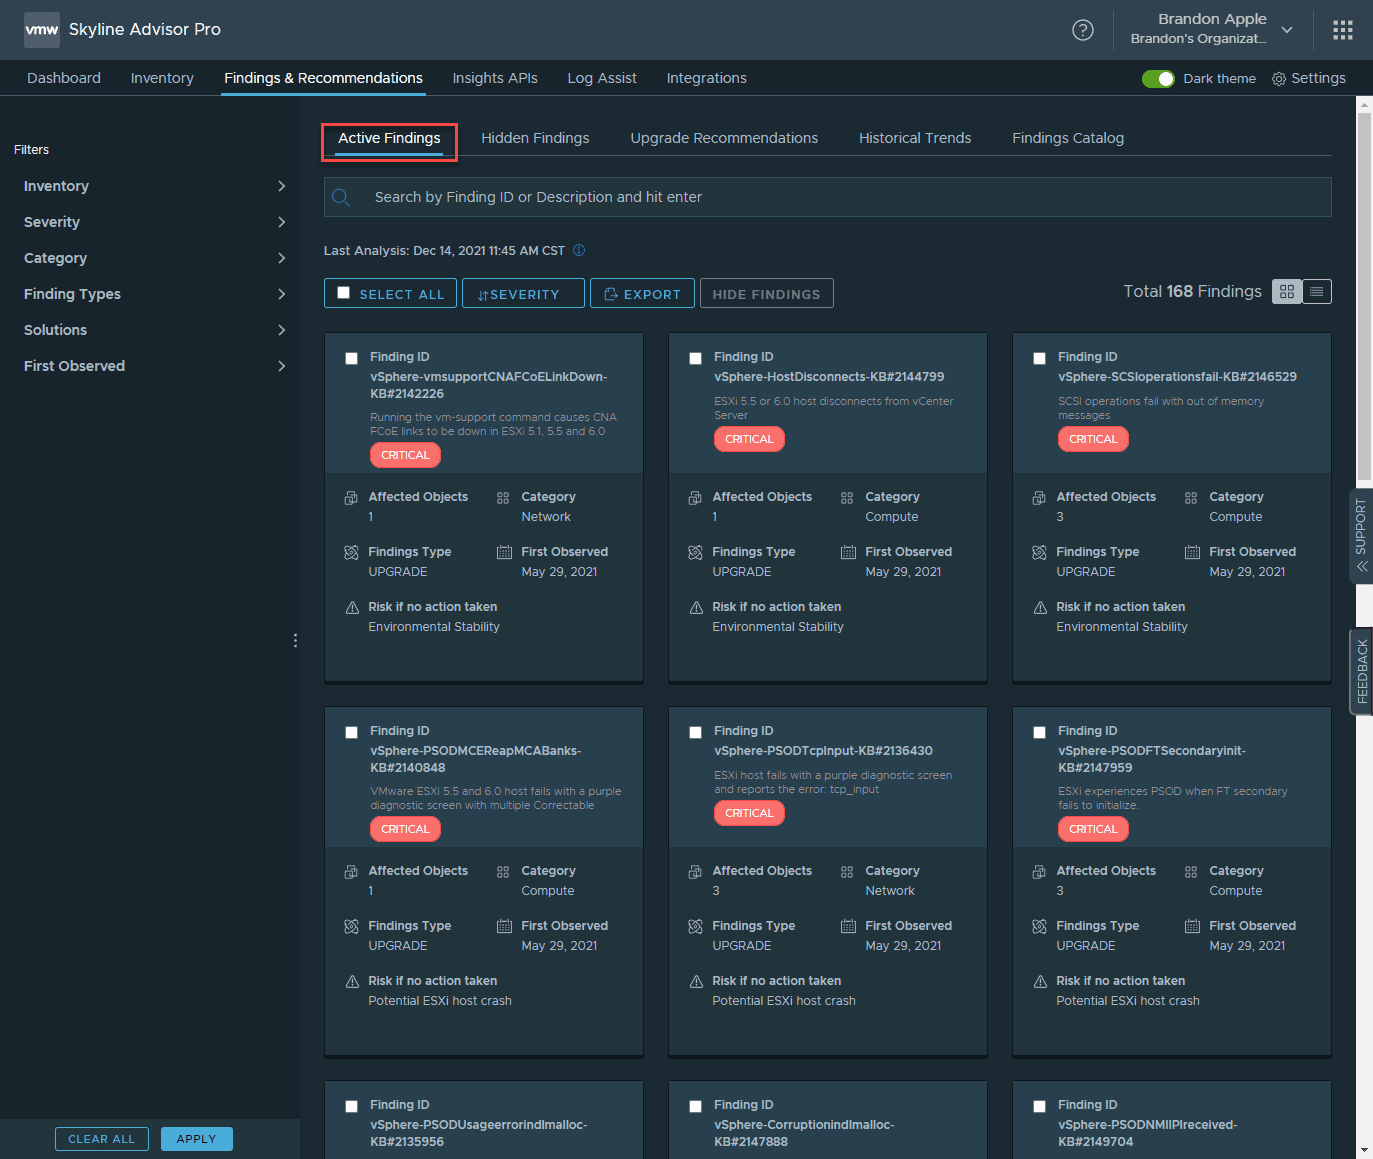Viewport: 1373px width, 1159px height.
Task: Open the Historical Trends tab
Action: (915, 138)
